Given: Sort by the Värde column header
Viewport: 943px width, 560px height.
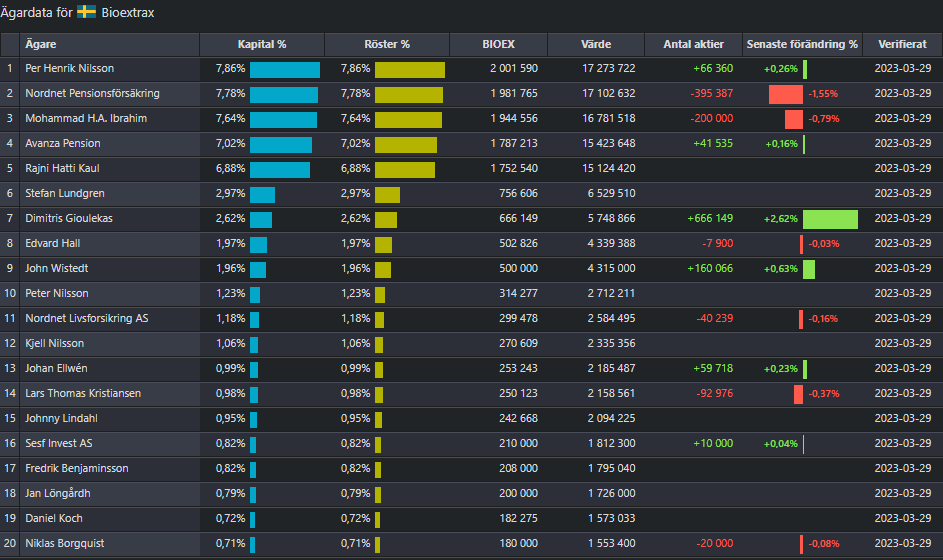Looking at the screenshot, I should pyautogui.click(x=596, y=44).
